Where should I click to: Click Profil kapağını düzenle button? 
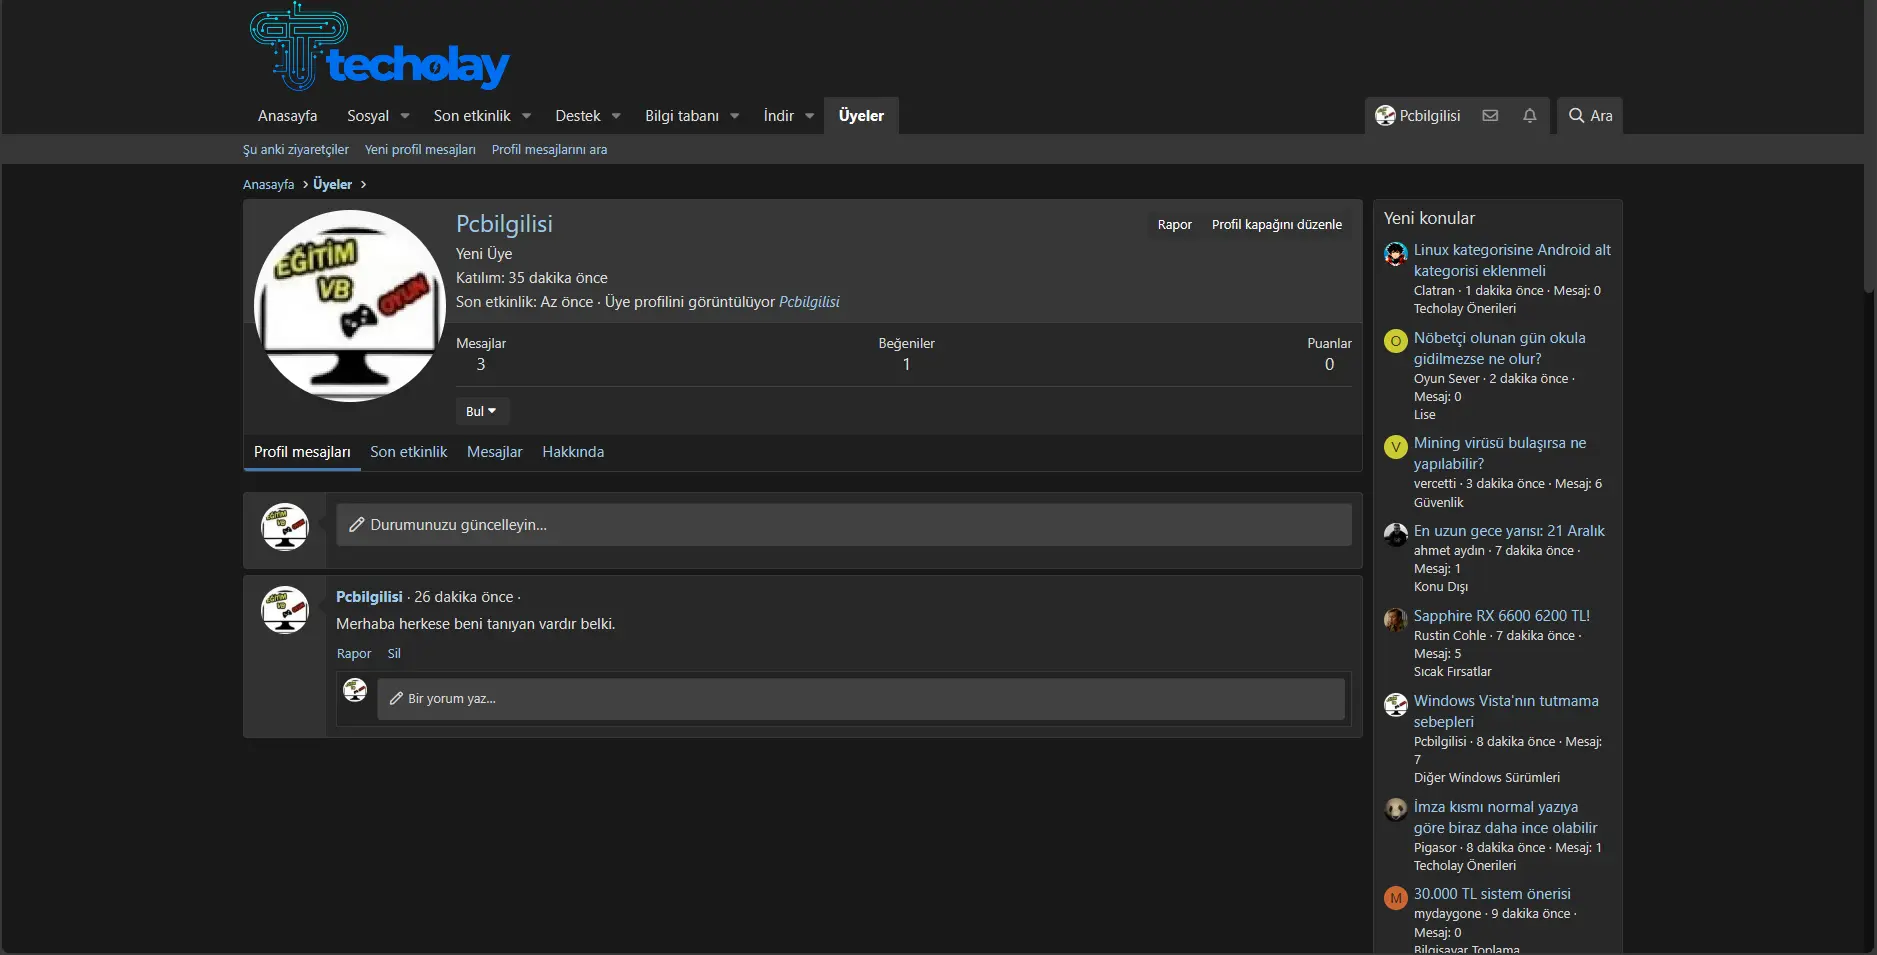coord(1277,224)
